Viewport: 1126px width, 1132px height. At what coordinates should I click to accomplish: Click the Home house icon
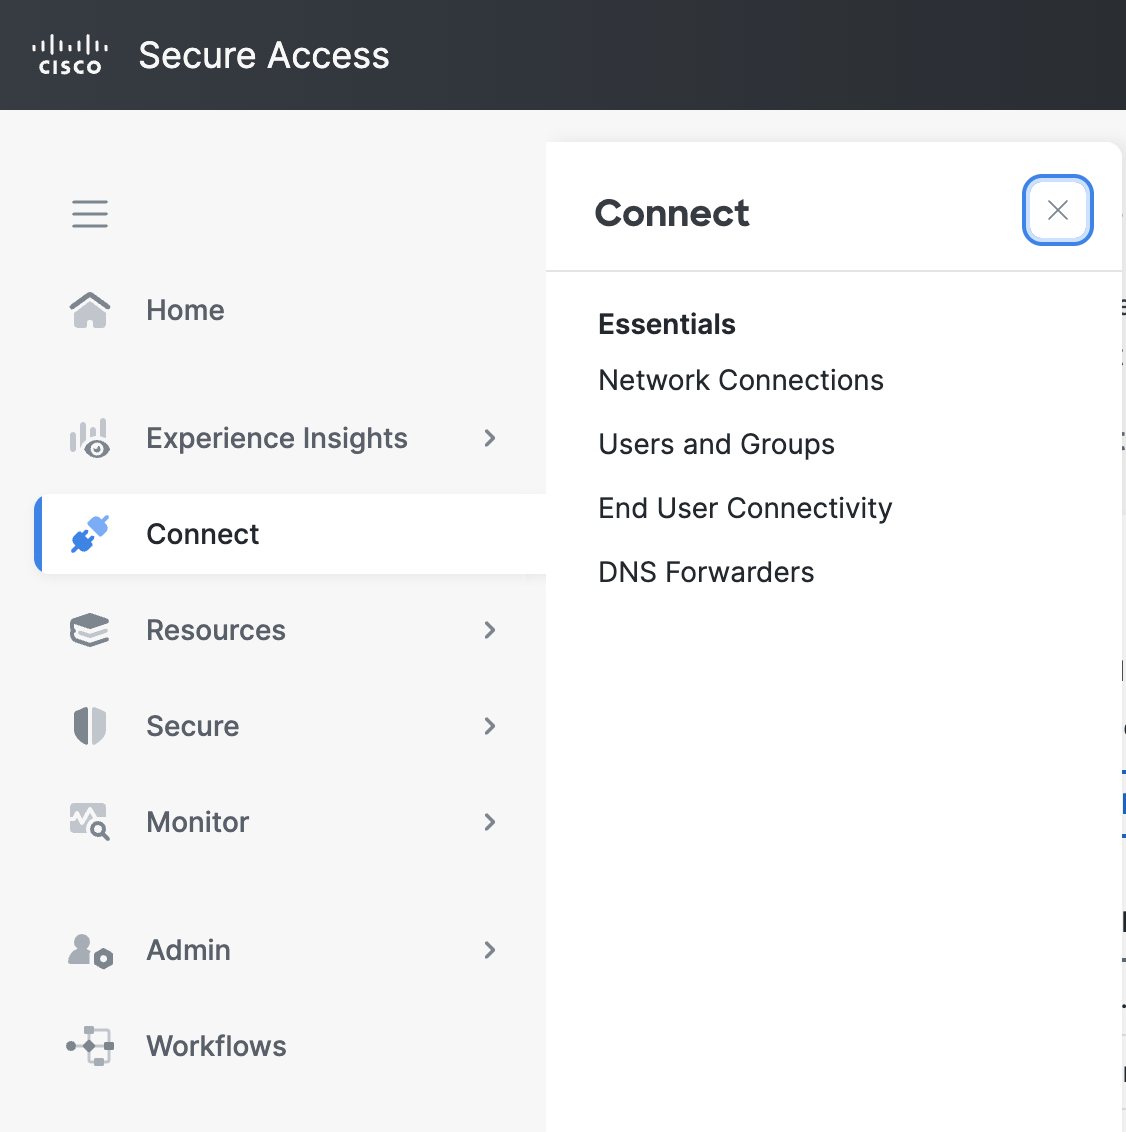click(x=90, y=310)
